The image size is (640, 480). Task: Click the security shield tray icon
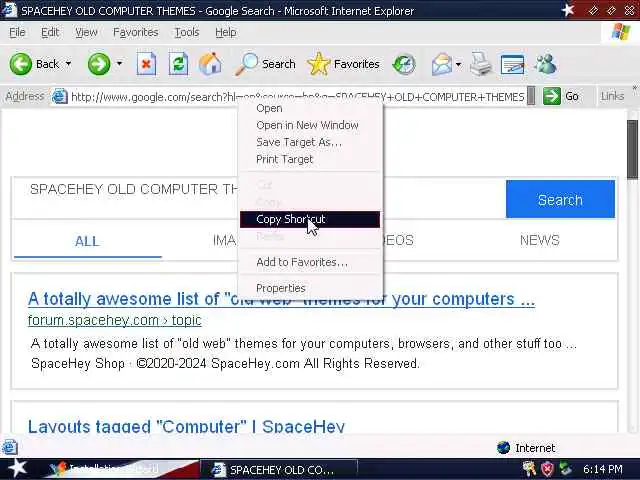(x=547, y=469)
